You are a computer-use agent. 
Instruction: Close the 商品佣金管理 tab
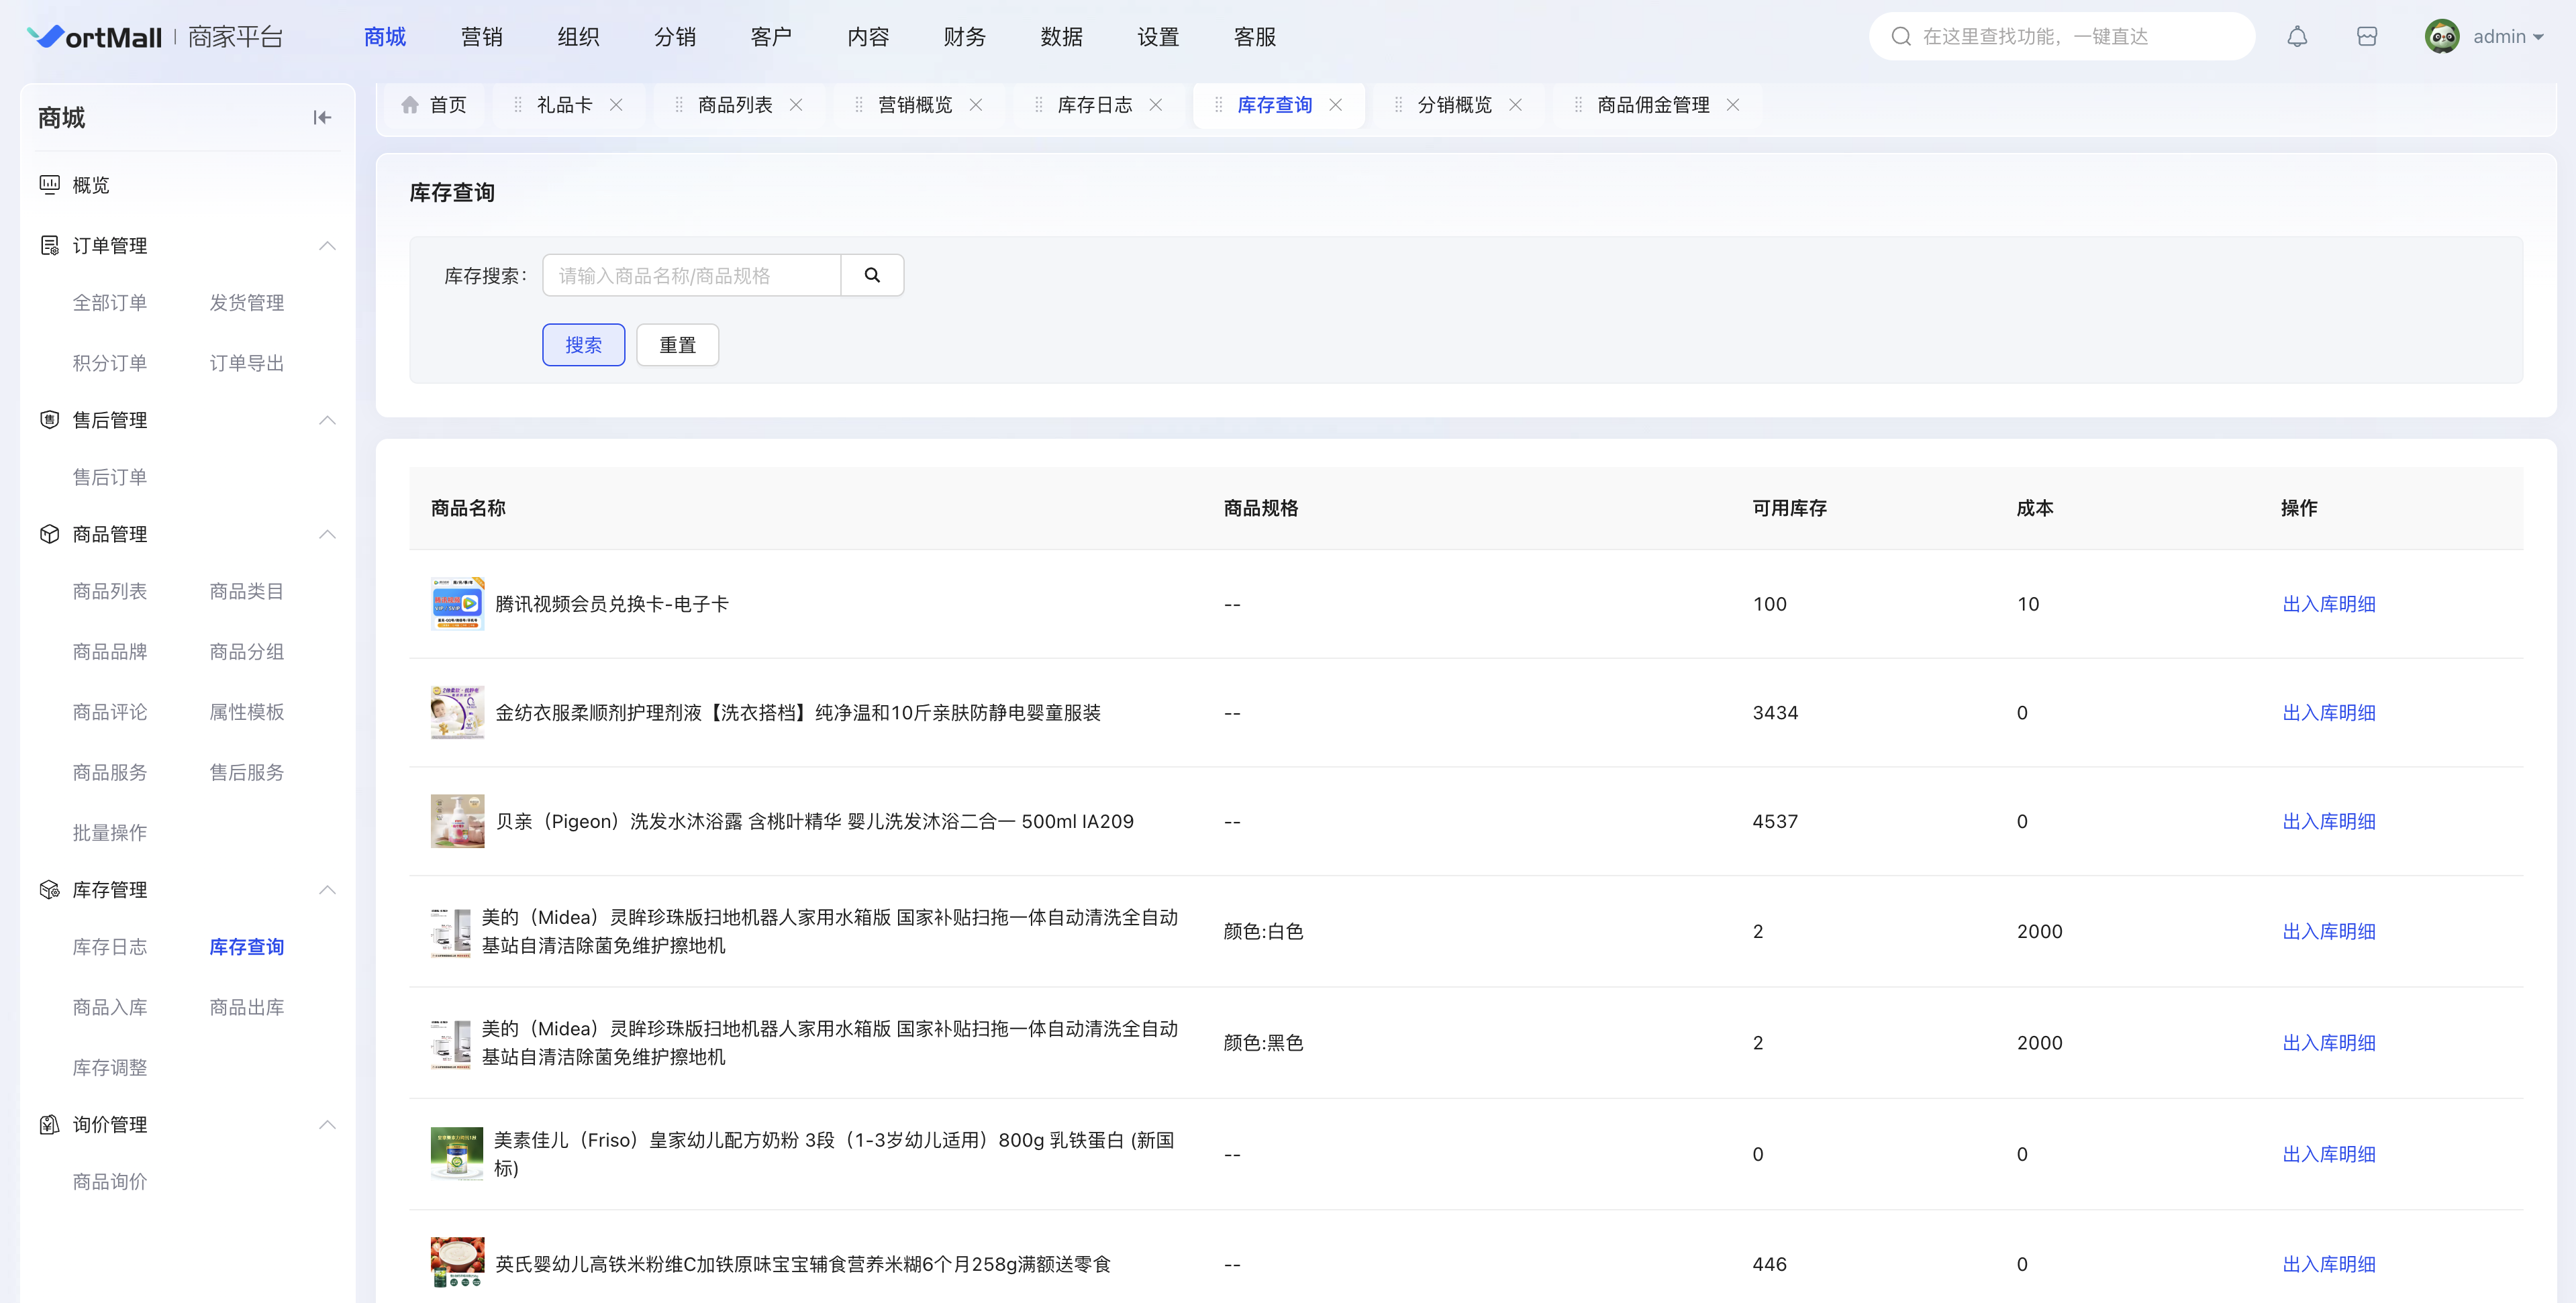[1733, 105]
